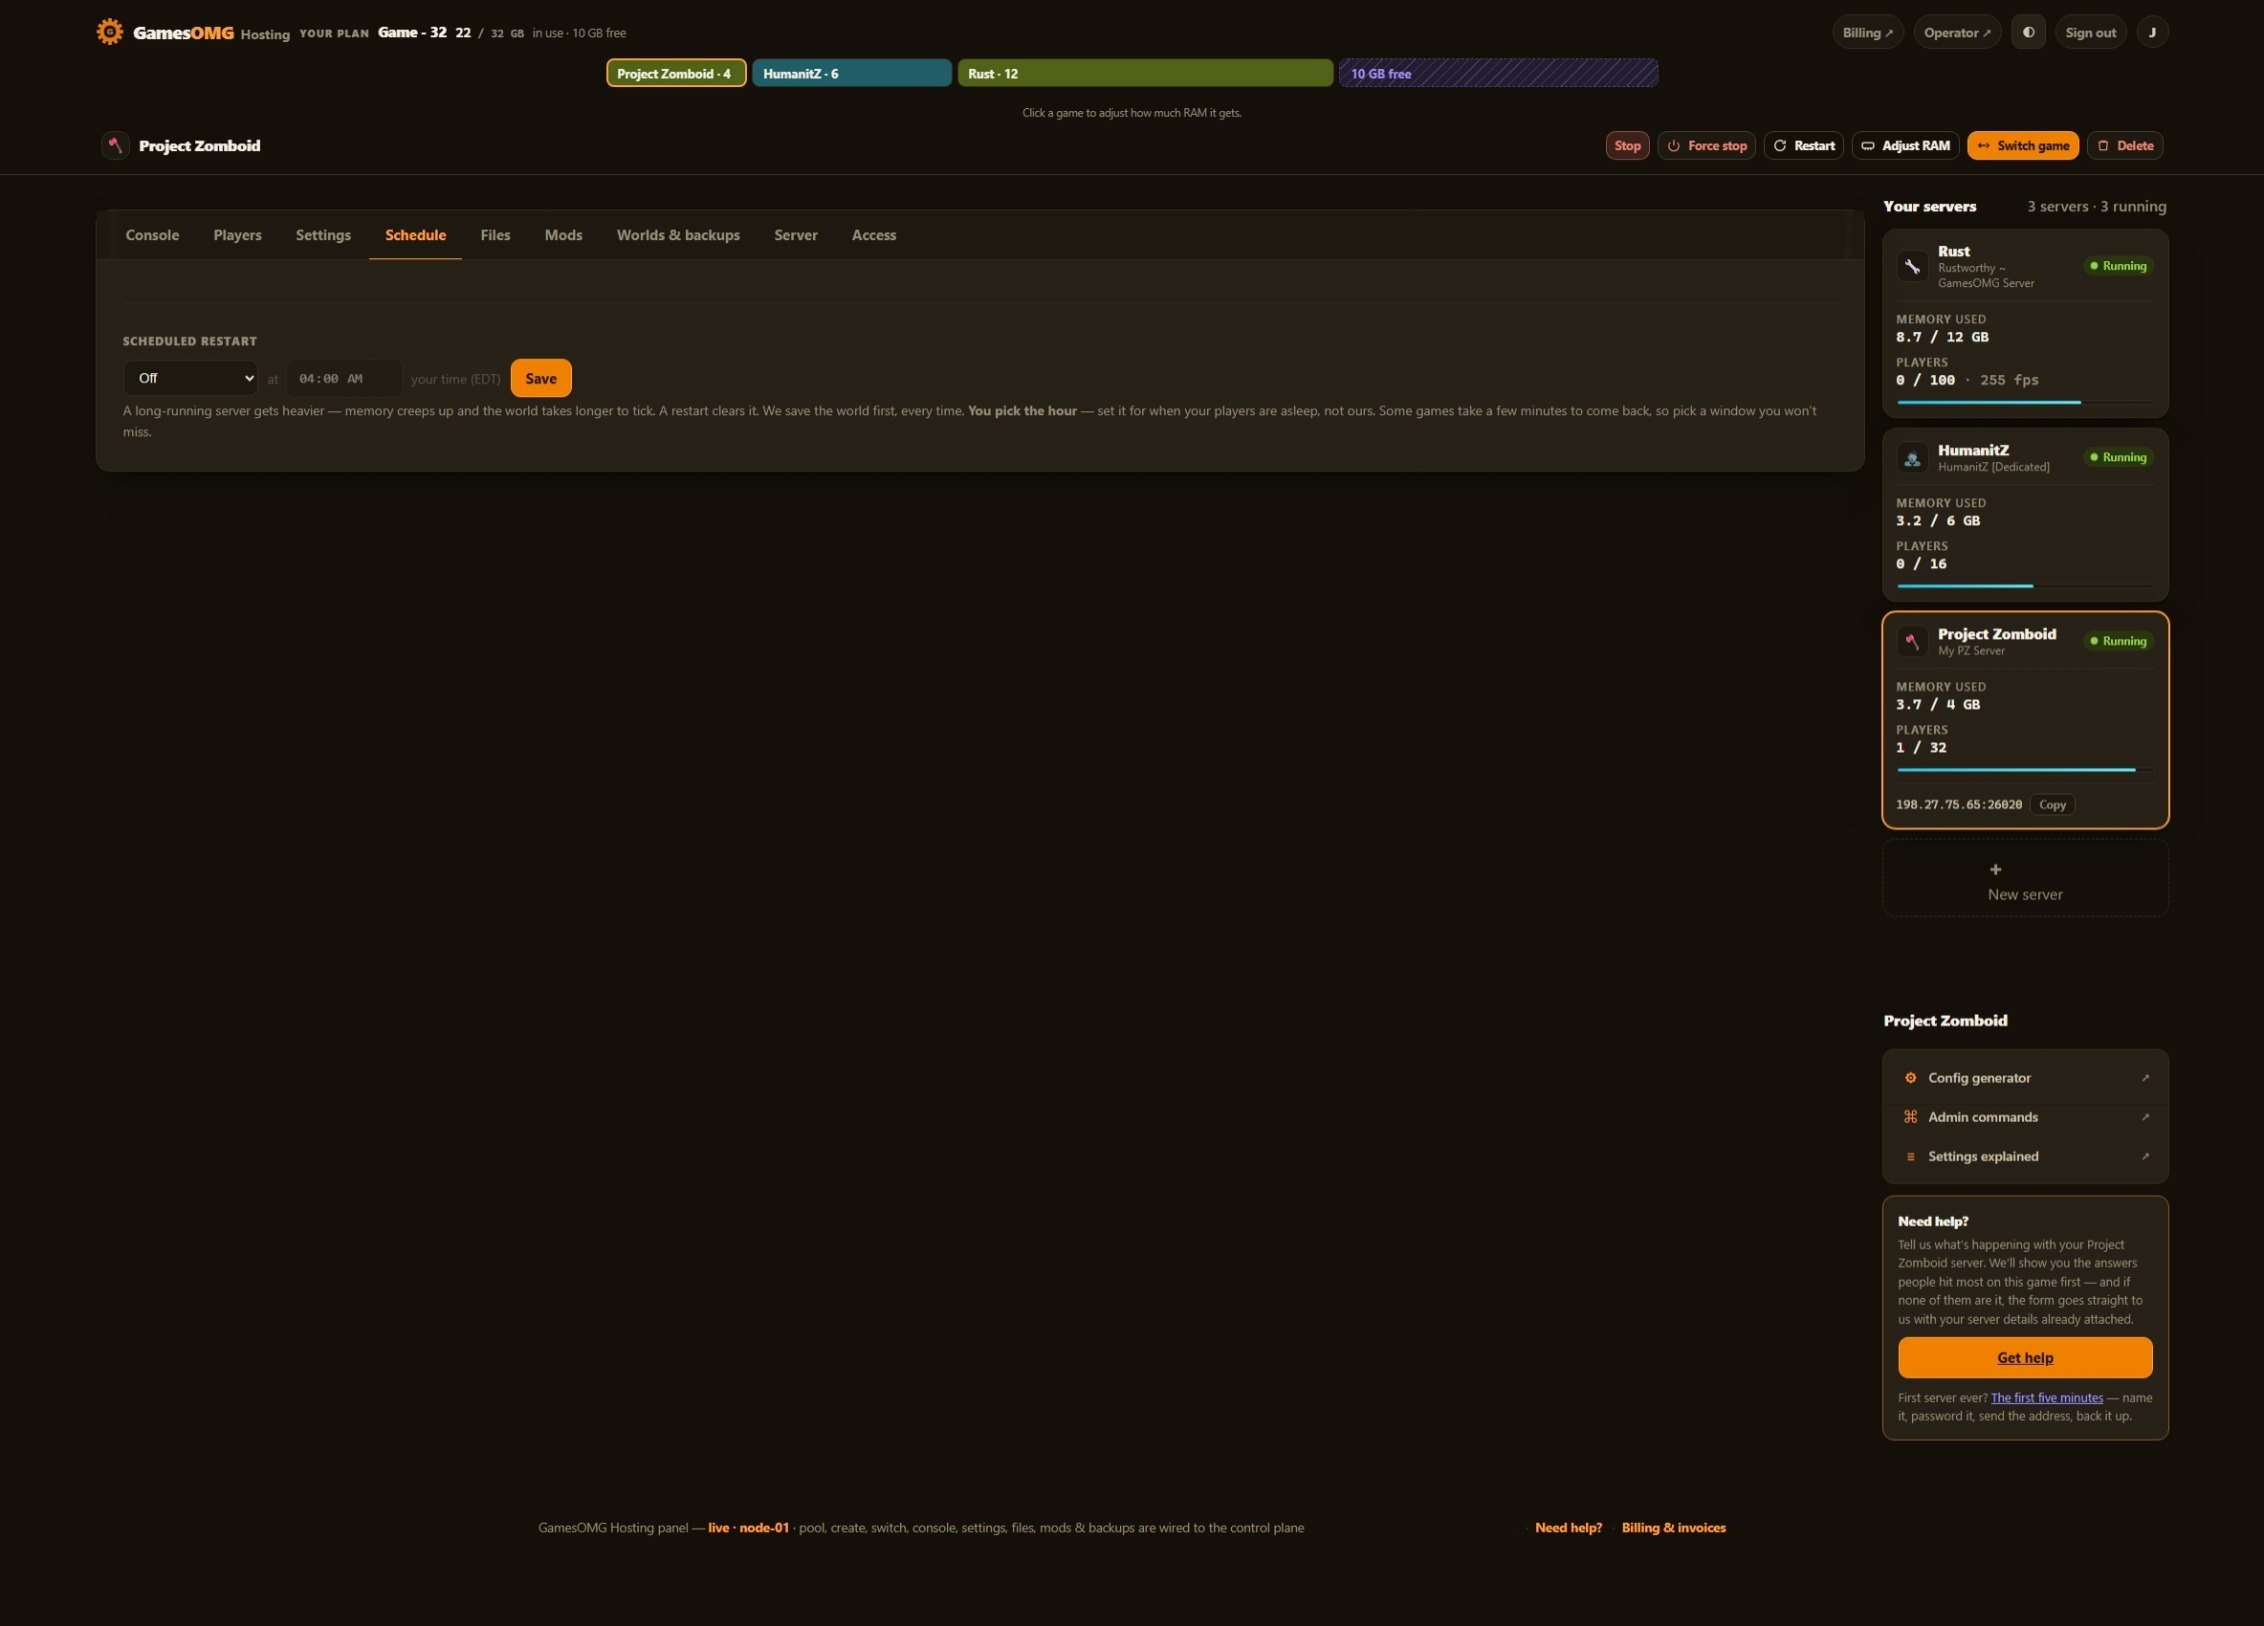Select the Project Zomboid · 4 RAM segment
The height and width of the screenshot is (1626, 2264).
click(676, 73)
